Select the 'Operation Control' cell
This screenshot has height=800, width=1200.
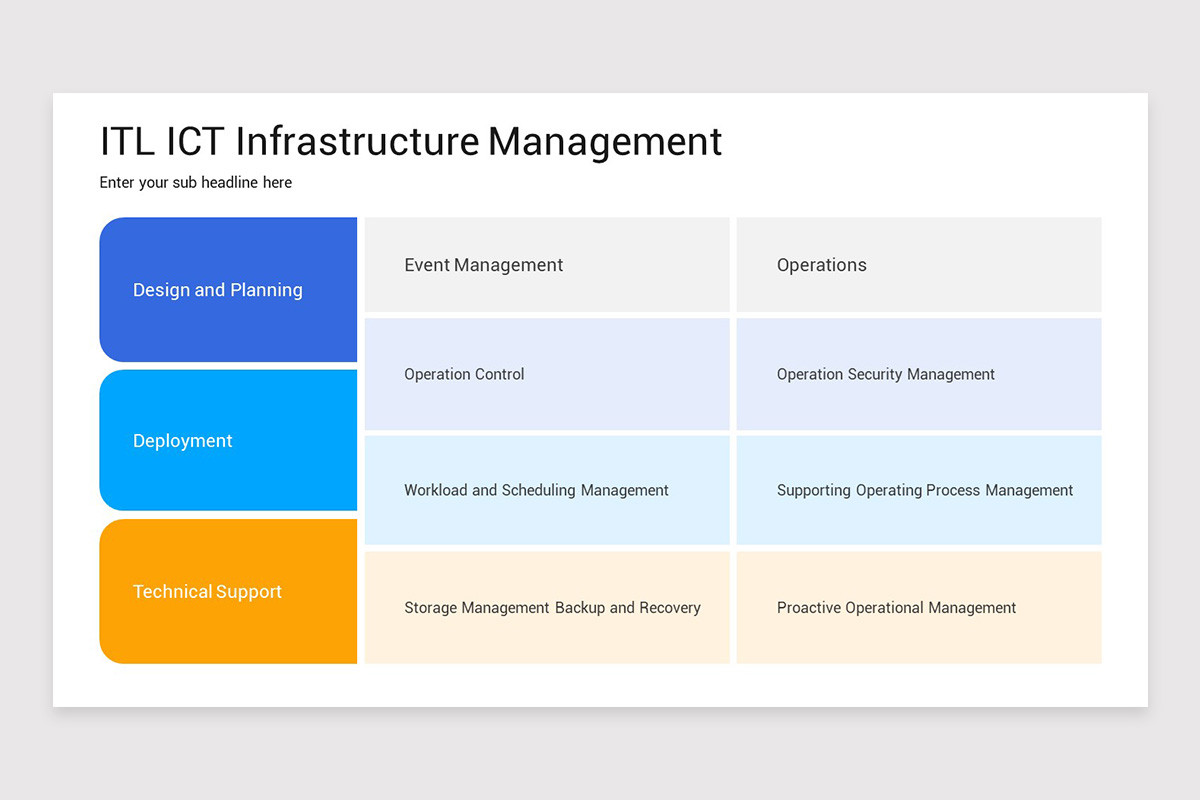click(x=546, y=374)
